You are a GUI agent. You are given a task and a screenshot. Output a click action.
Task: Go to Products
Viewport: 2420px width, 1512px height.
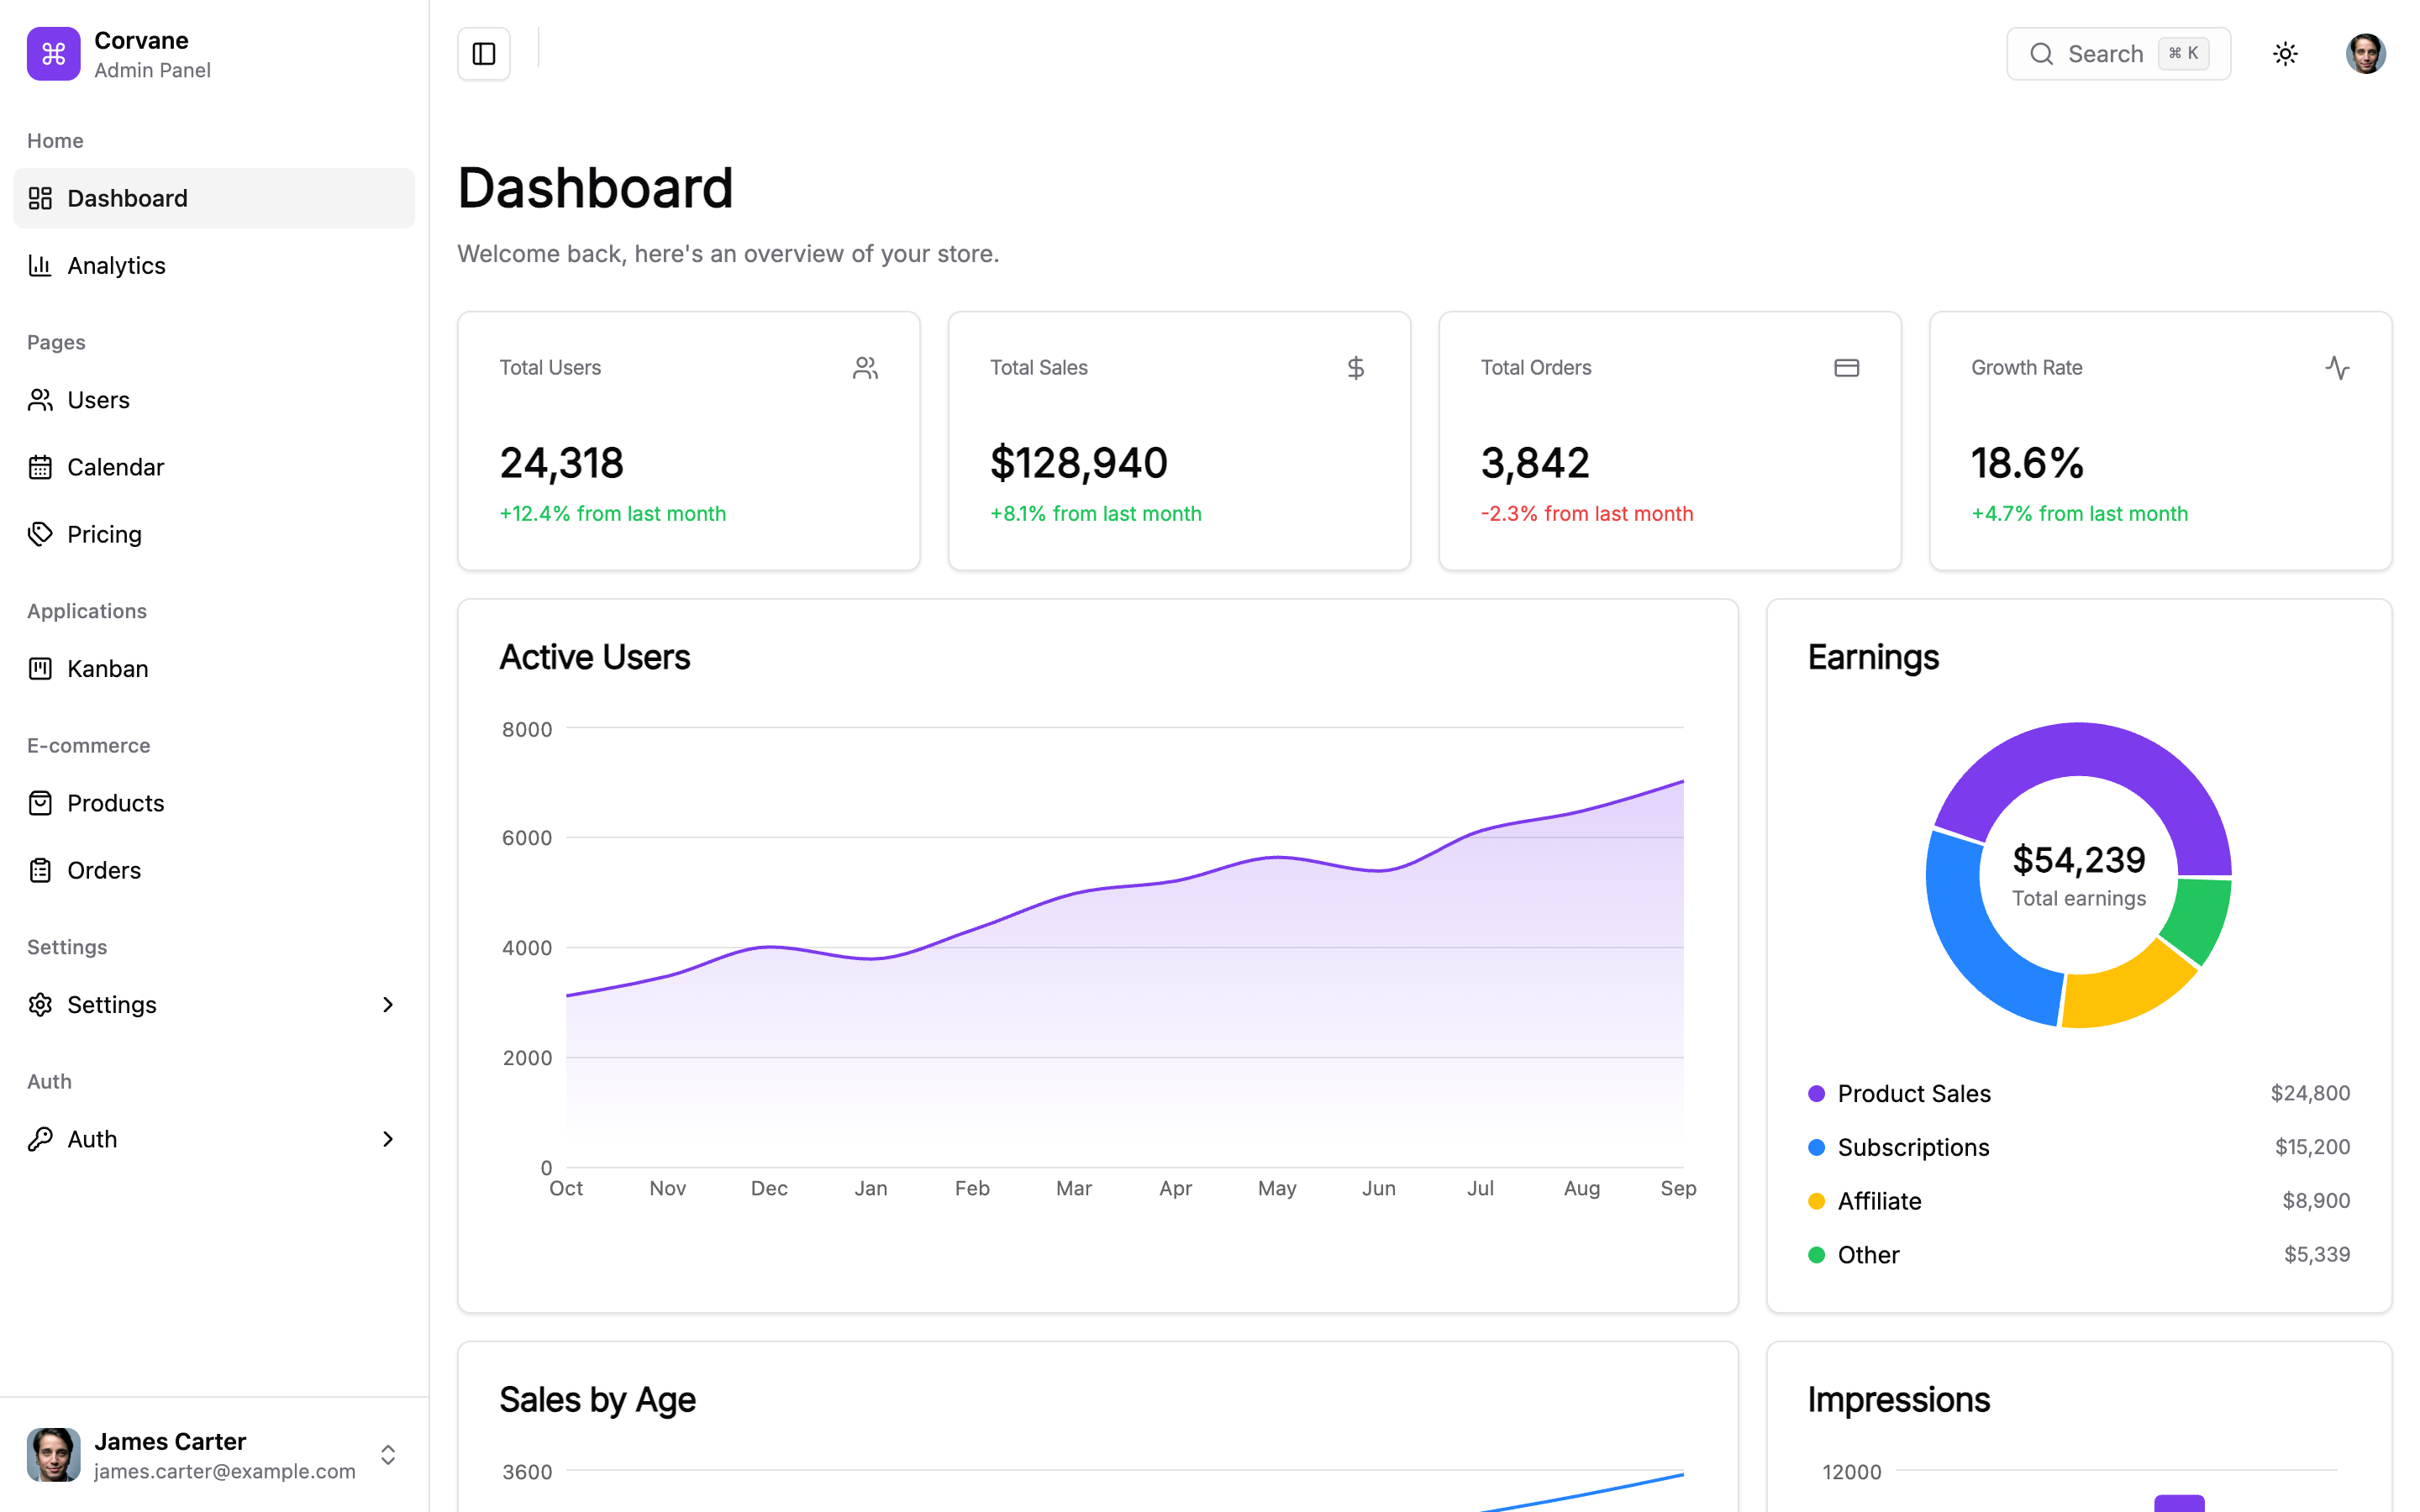(x=214, y=803)
